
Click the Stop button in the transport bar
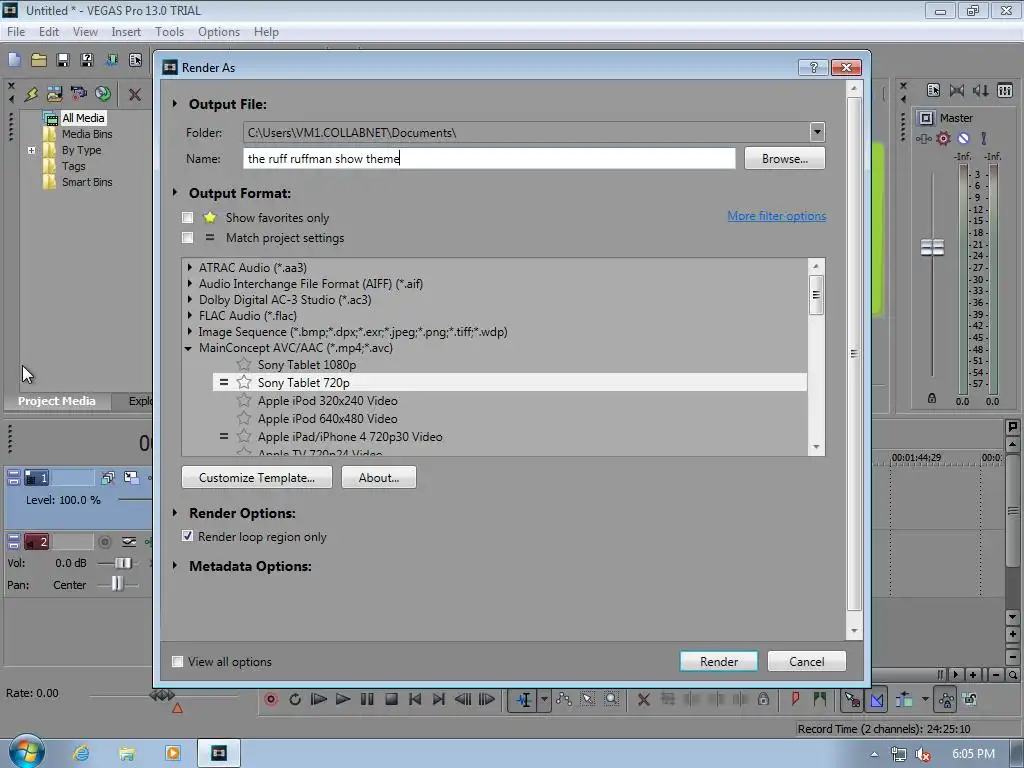click(391, 699)
